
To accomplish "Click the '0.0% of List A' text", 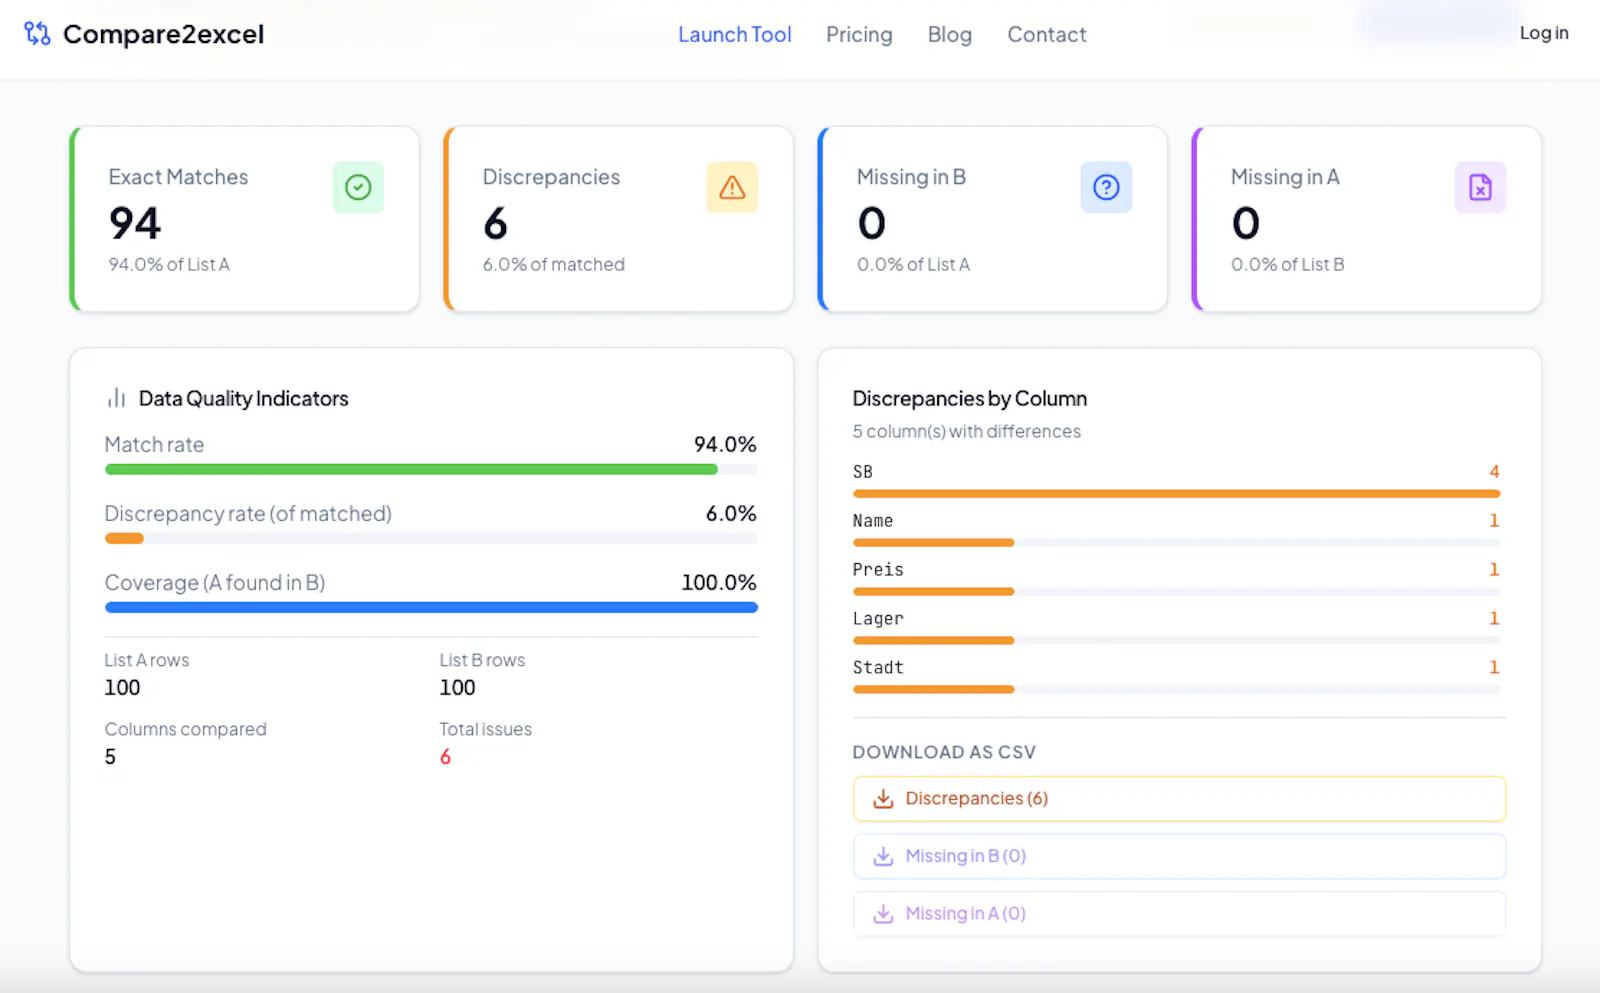I will coord(913,265).
